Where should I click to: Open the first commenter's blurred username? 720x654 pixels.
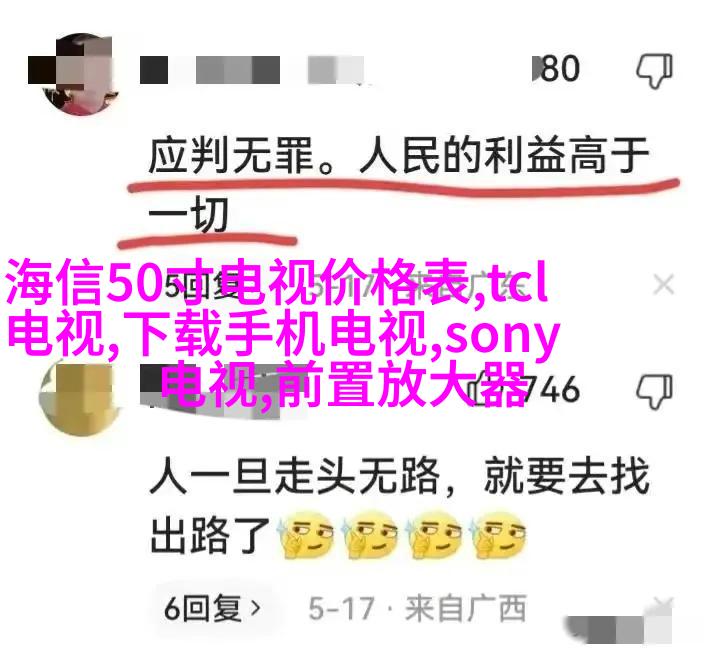pos(253,70)
